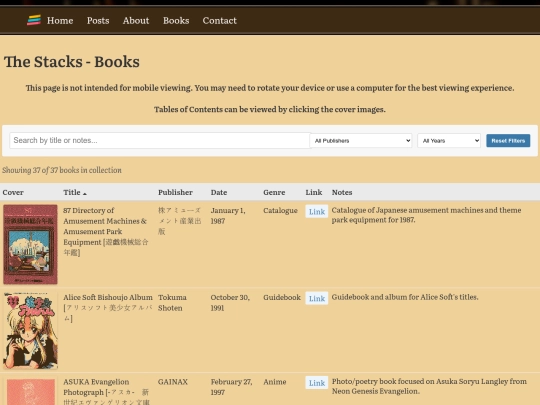Click the stacked books site logo icon

pyautogui.click(x=34, y=20)
